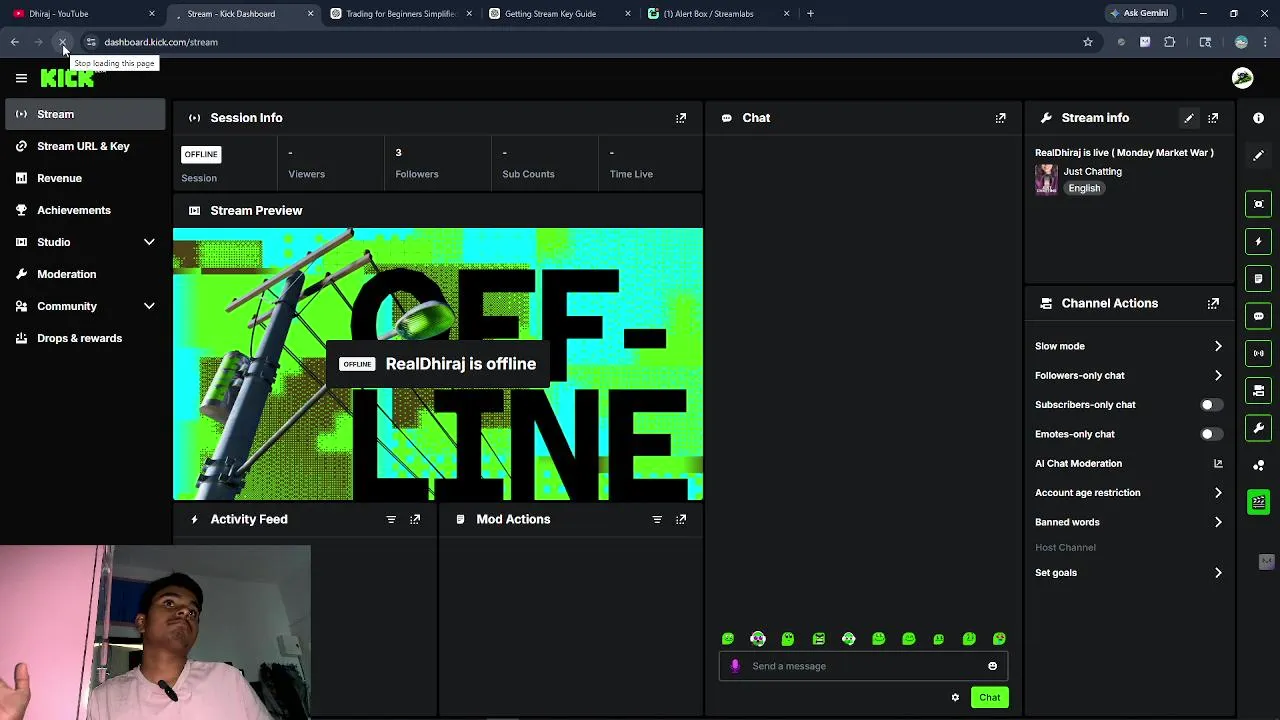
Task: Open Drops & rewards page
Action: coord(86,338)
